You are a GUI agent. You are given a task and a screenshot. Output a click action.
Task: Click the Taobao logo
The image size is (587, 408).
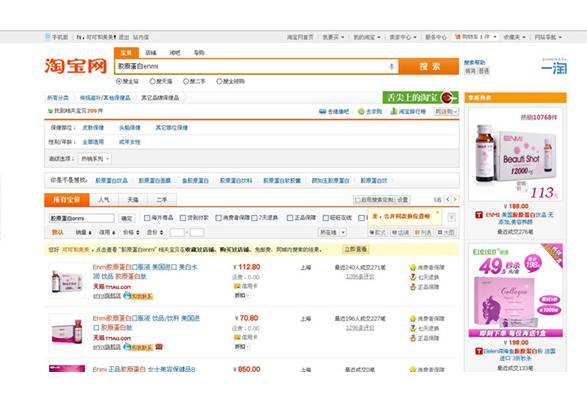click(x=76, y=66)
